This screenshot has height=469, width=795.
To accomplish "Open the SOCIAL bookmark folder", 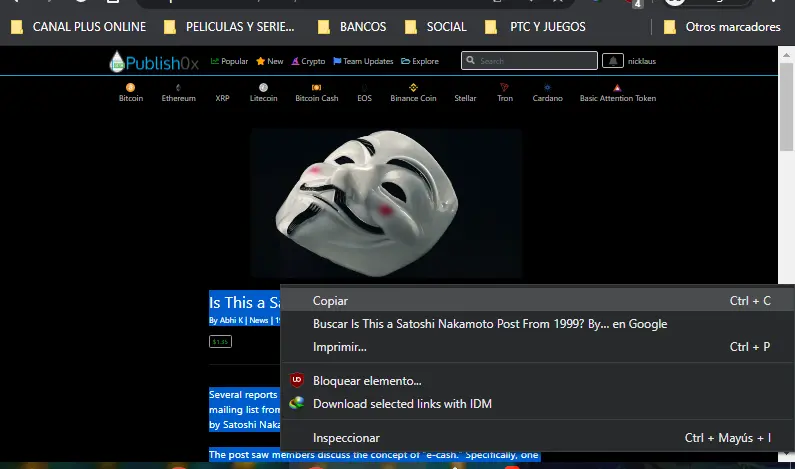I will click(436, 27).
